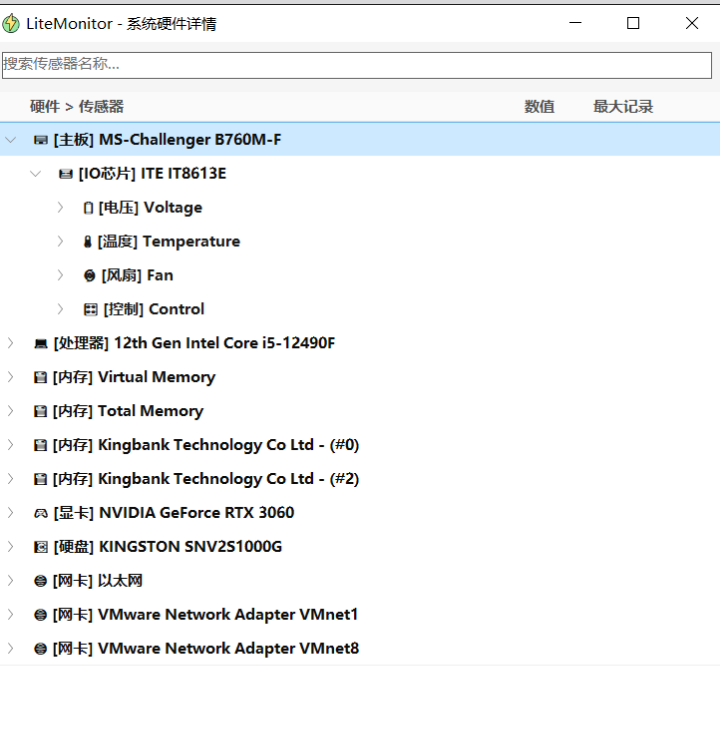Select the [内存] Virtual Memory text
Screen dimensions: 720x752
point(134,377)
